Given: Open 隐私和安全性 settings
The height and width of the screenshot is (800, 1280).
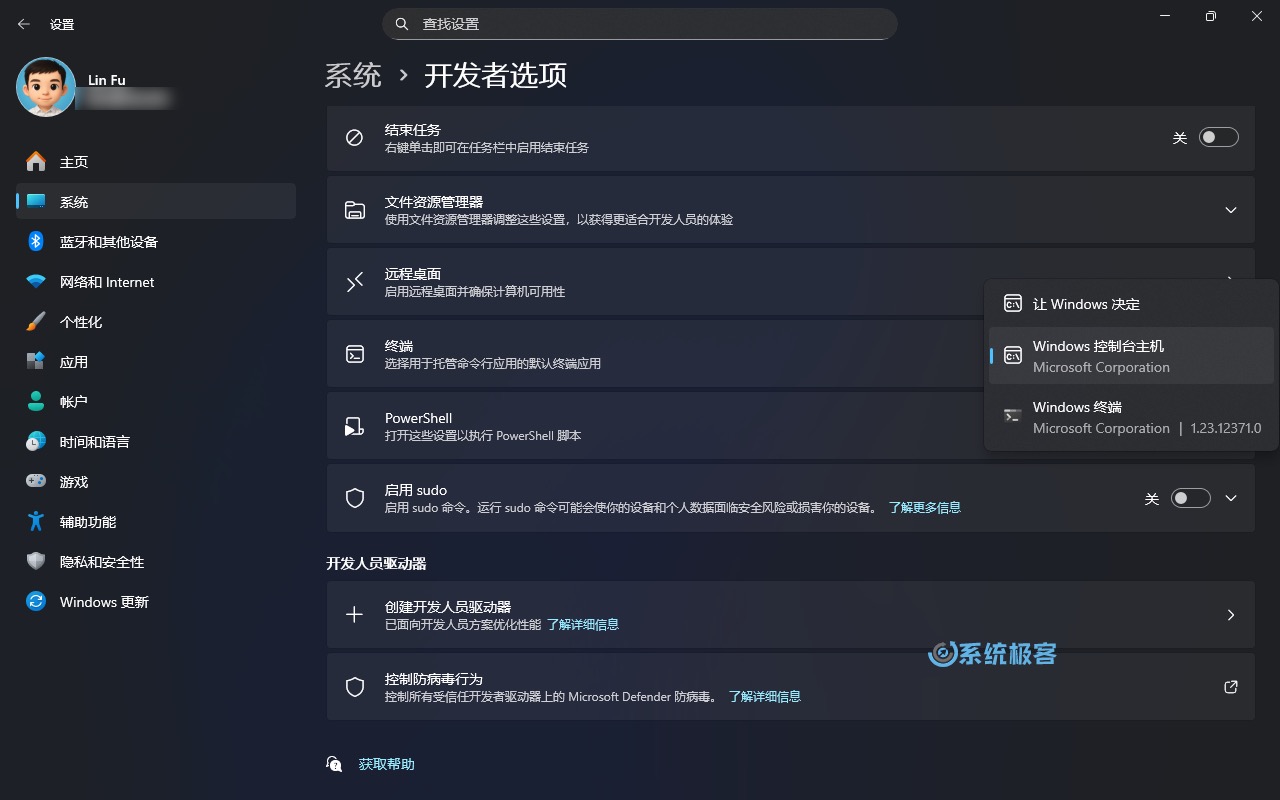Looking at the screenshot, I should pyautogui.click(x=156, y=561).
